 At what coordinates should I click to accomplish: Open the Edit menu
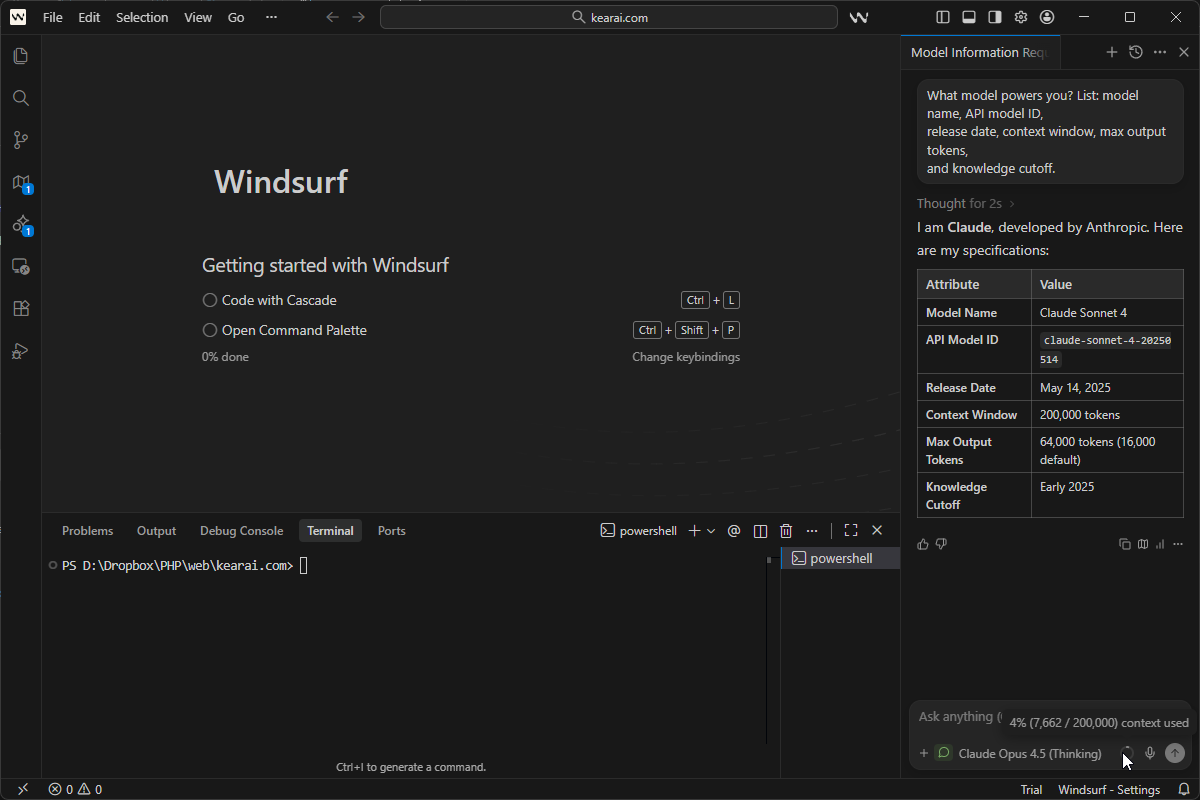coord(89,17)
